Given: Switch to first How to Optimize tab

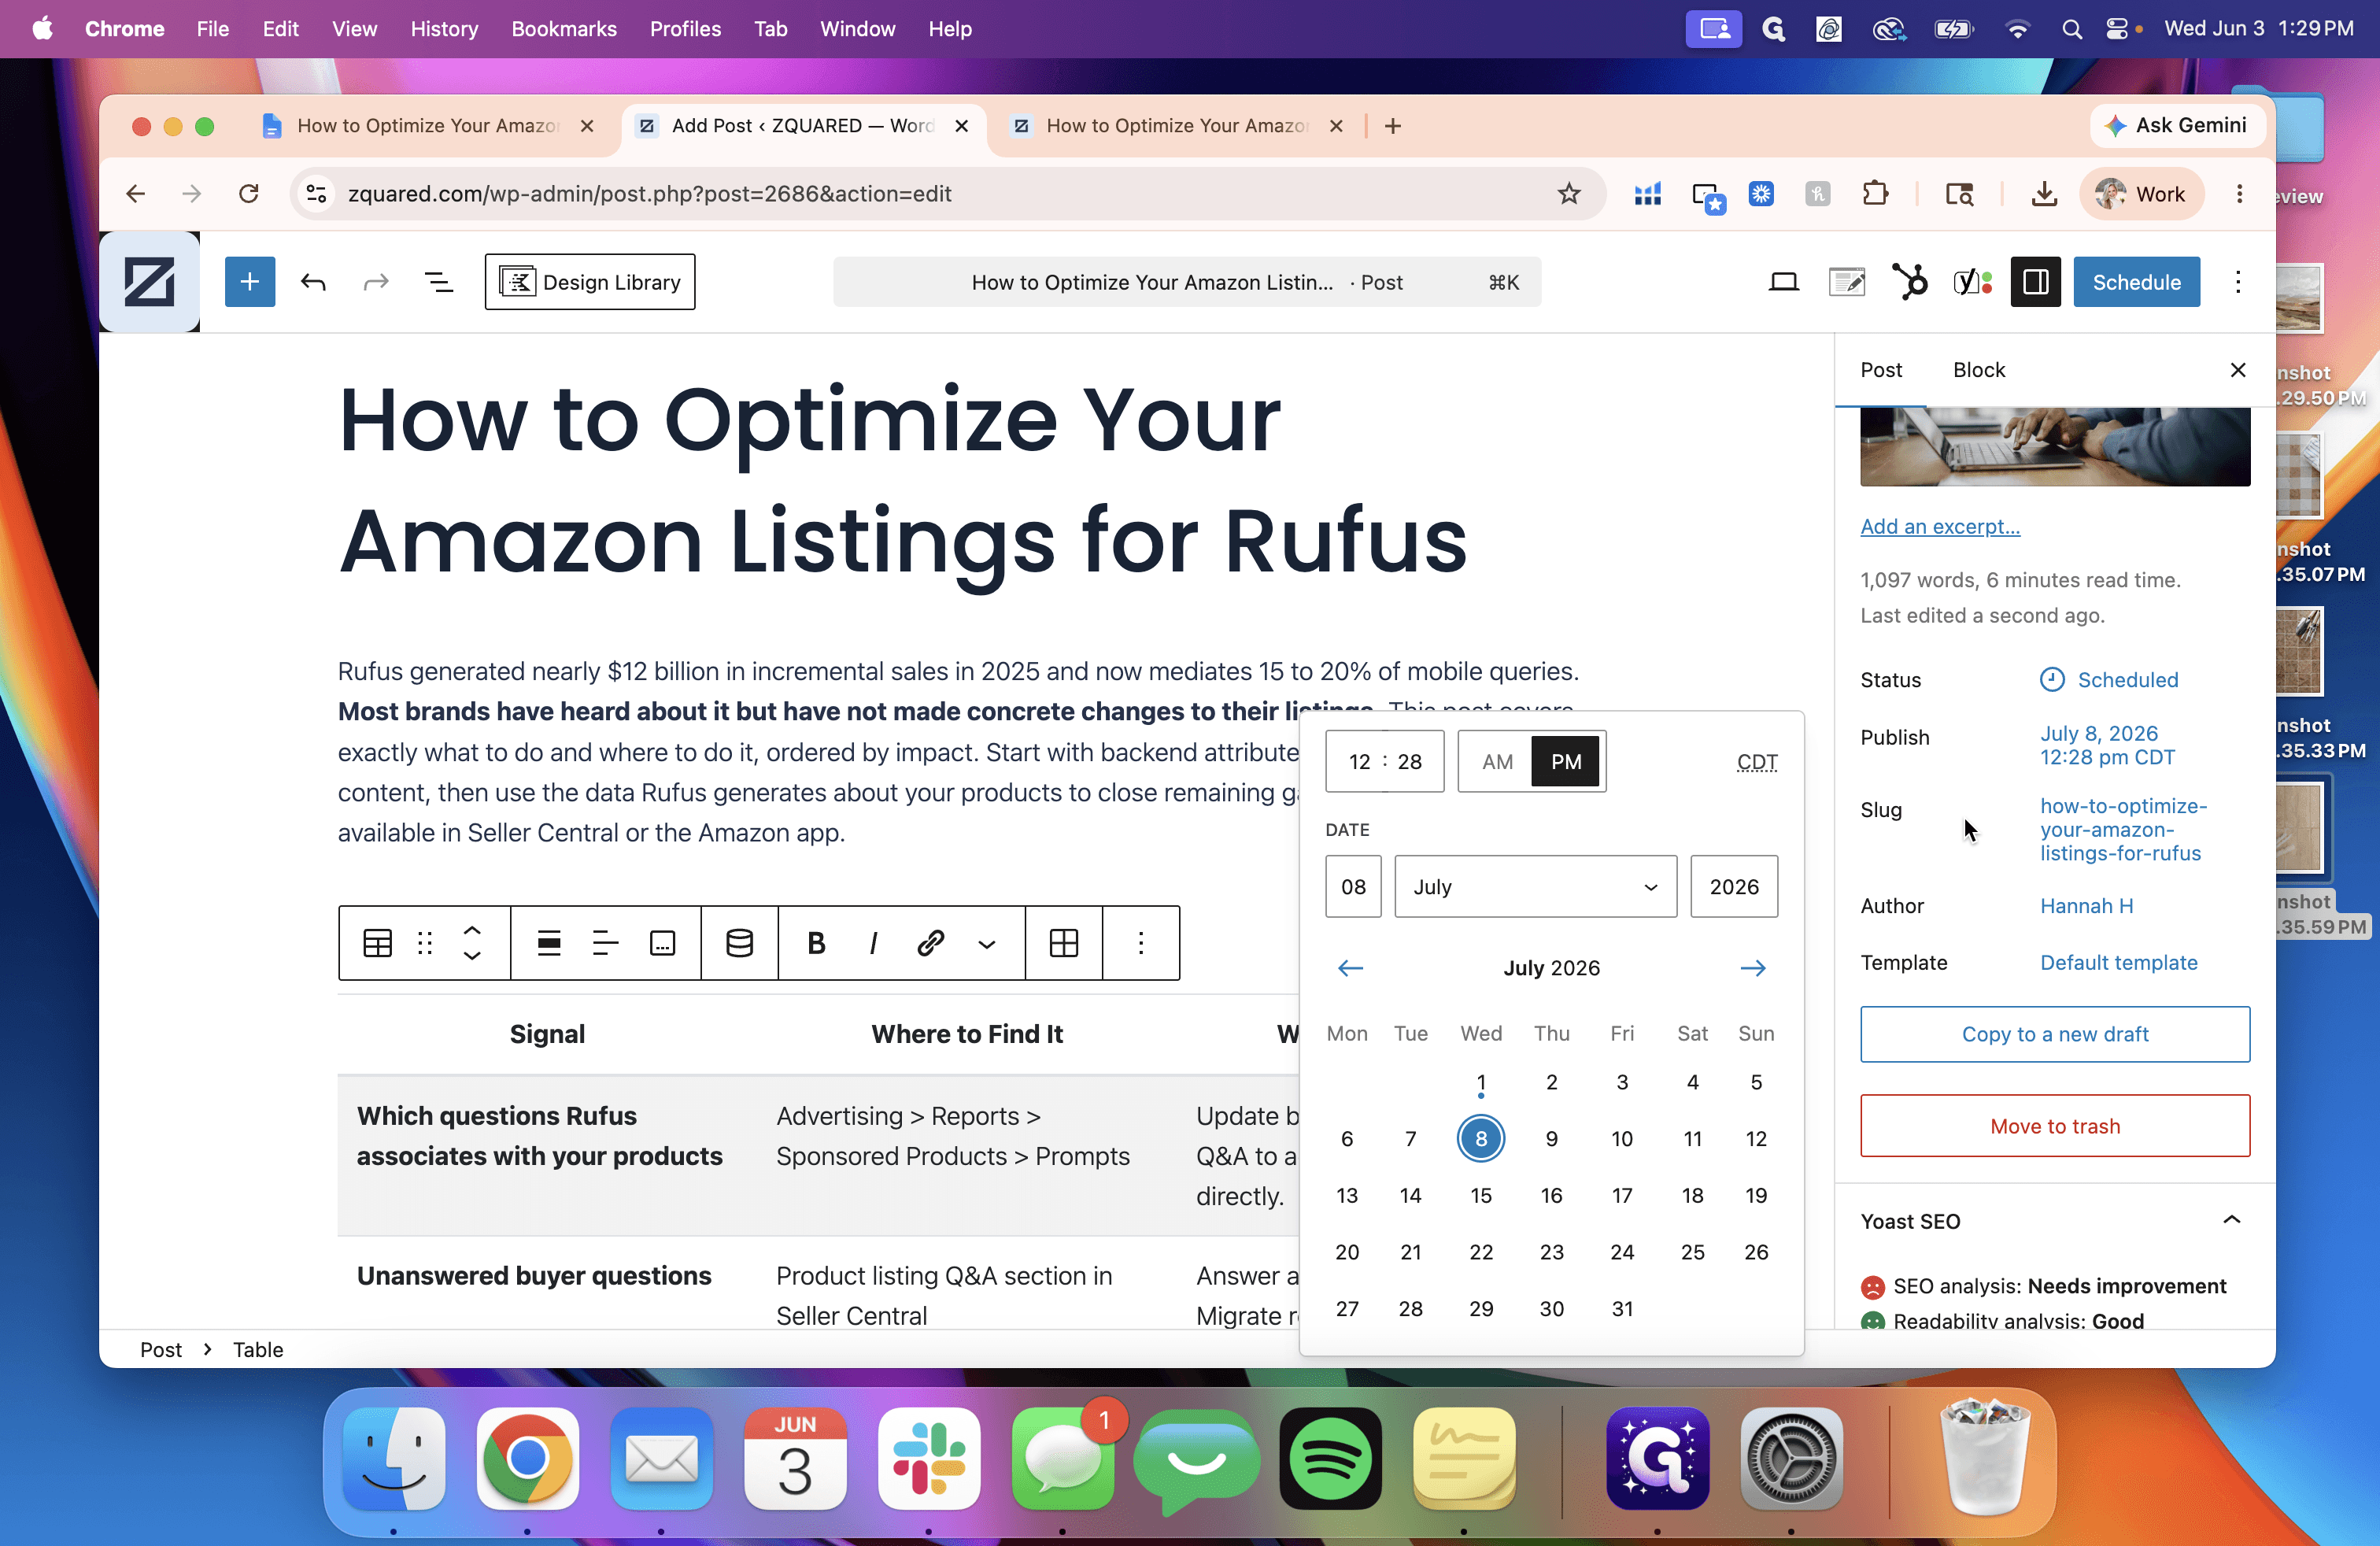Looking at the screenshot, I should [x=427, y=126].
